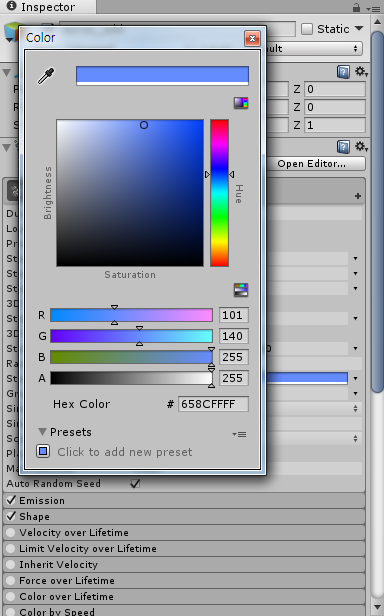
Task: Click in the saturation-brightness color square
Action: click(x=130, y=193)
